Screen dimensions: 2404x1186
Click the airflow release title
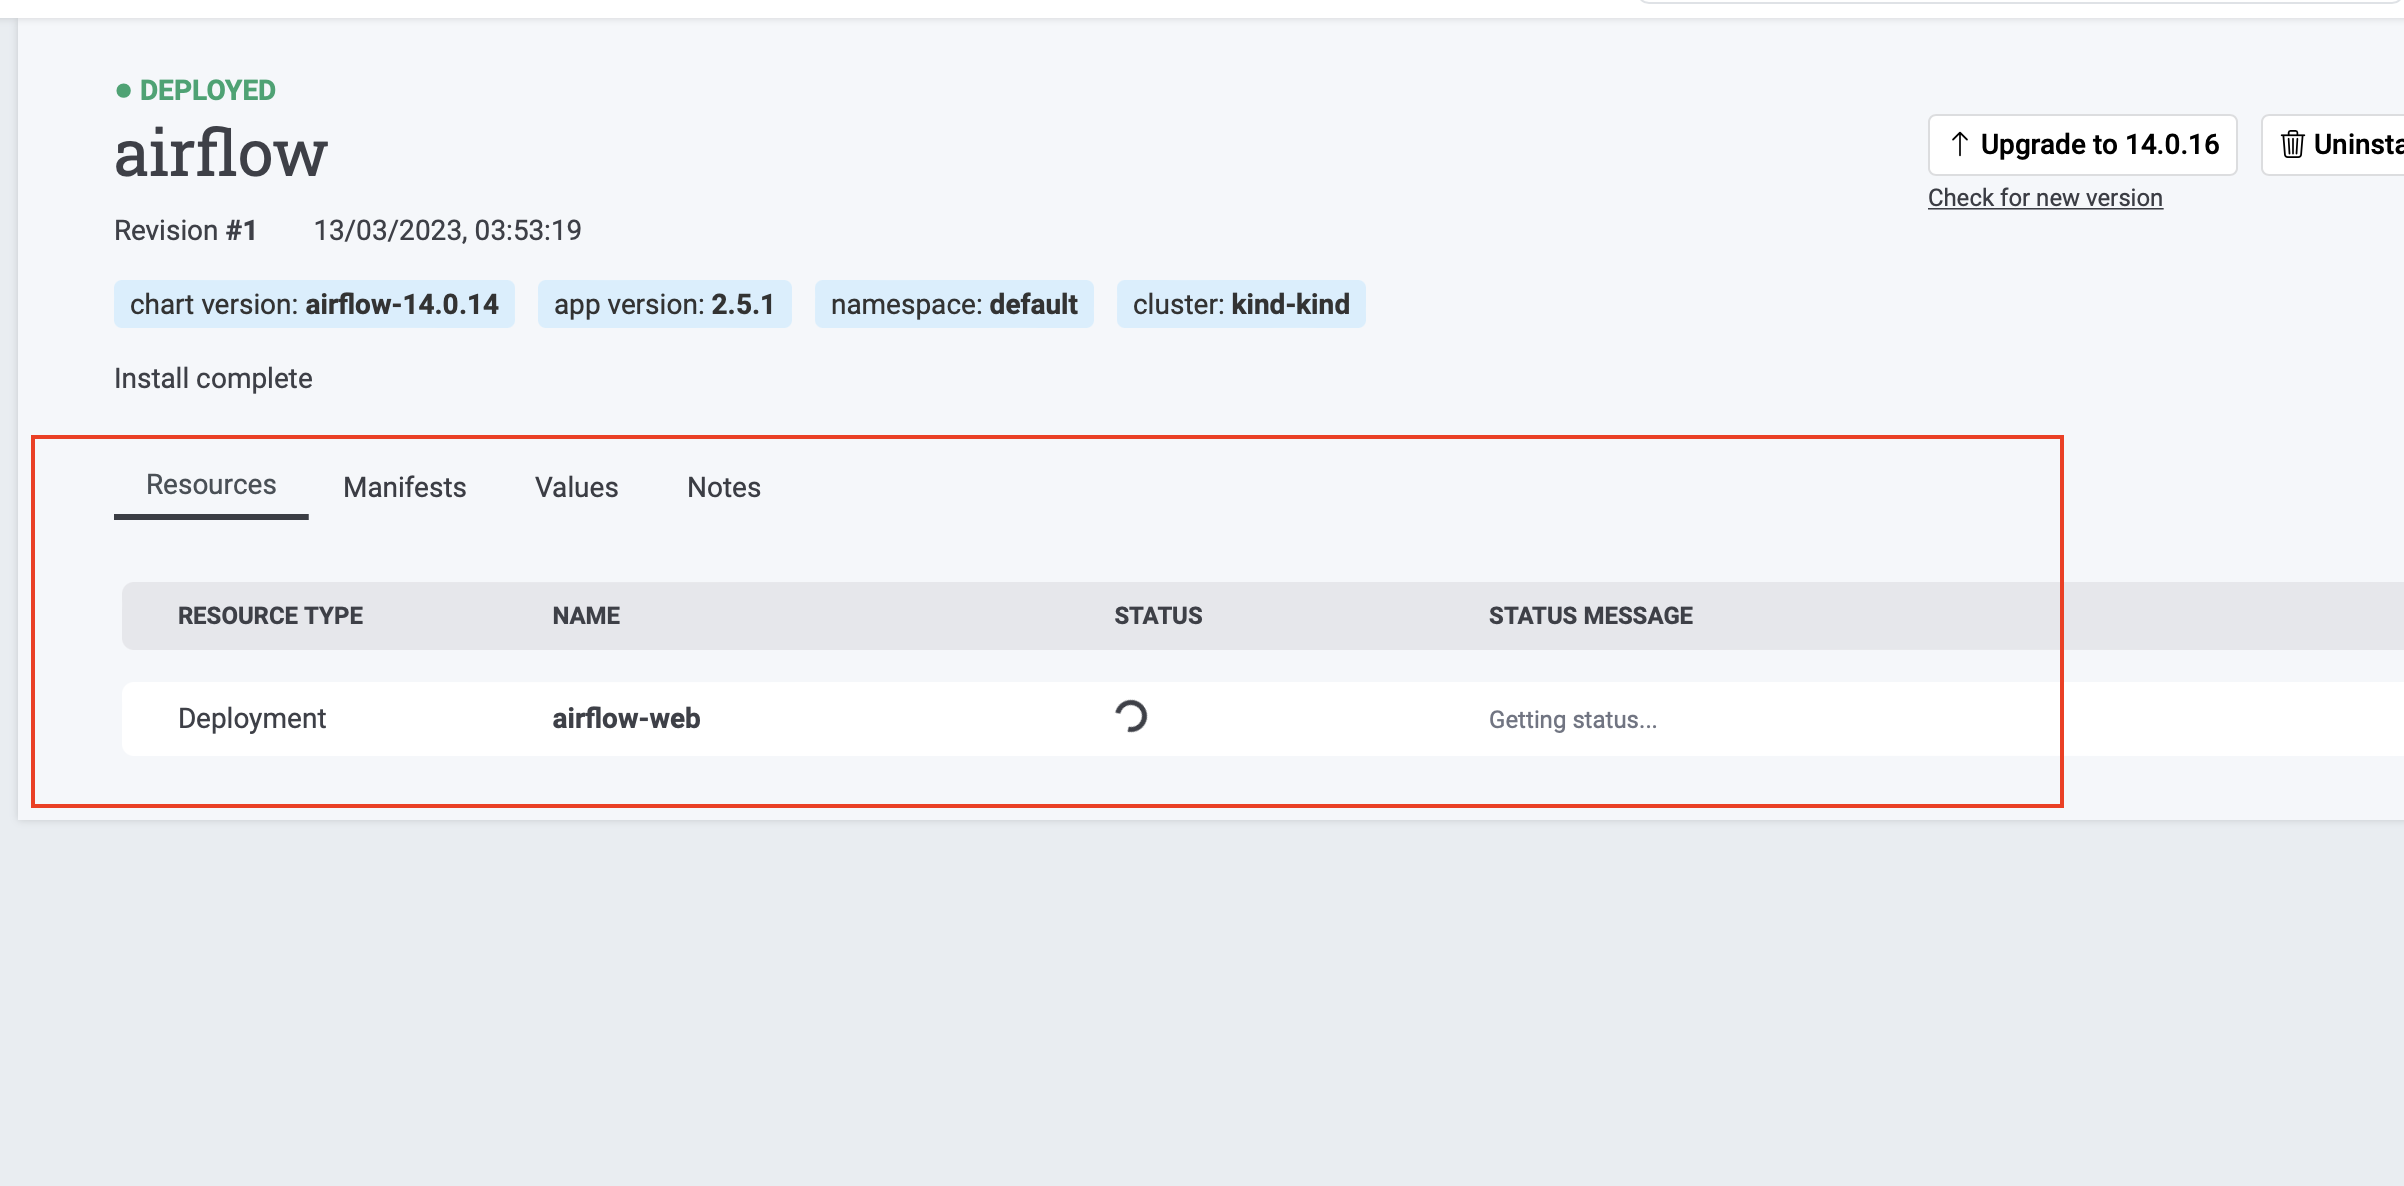(x=221, y=152)
